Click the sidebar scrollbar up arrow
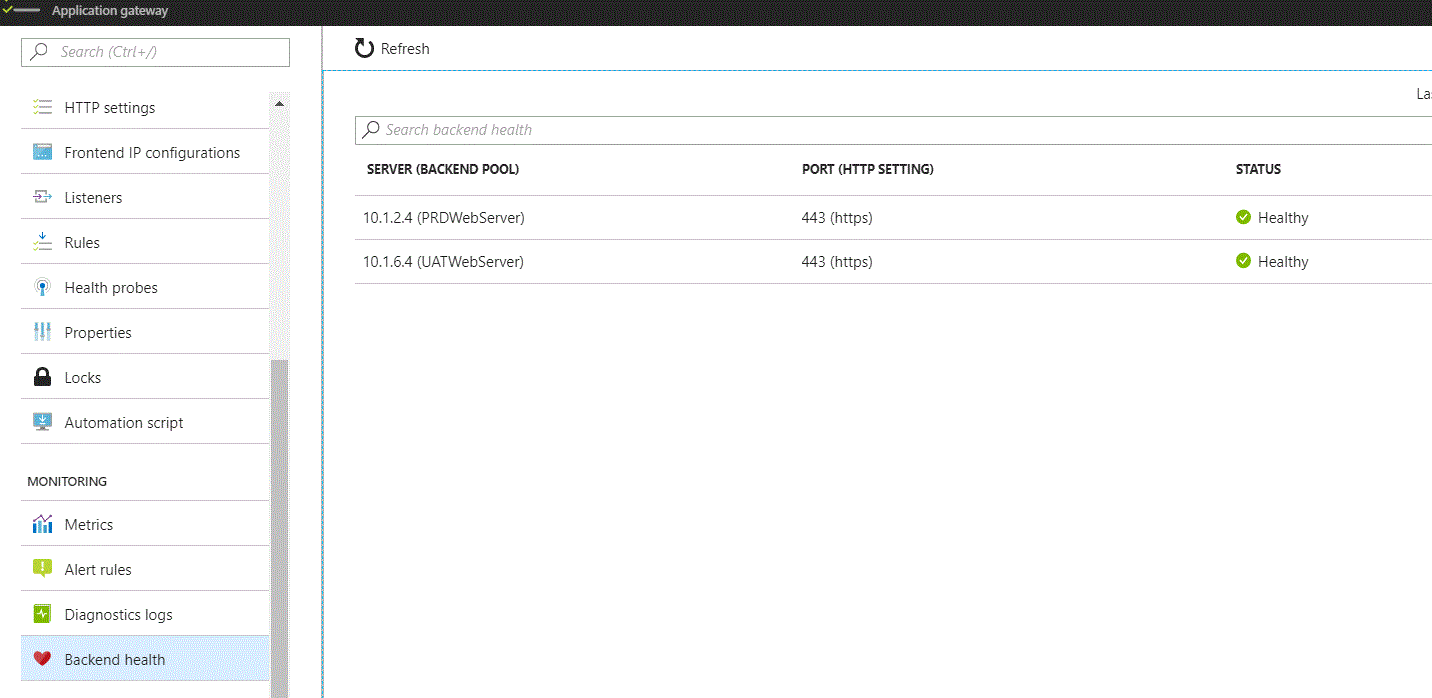 tap(279, 104)
